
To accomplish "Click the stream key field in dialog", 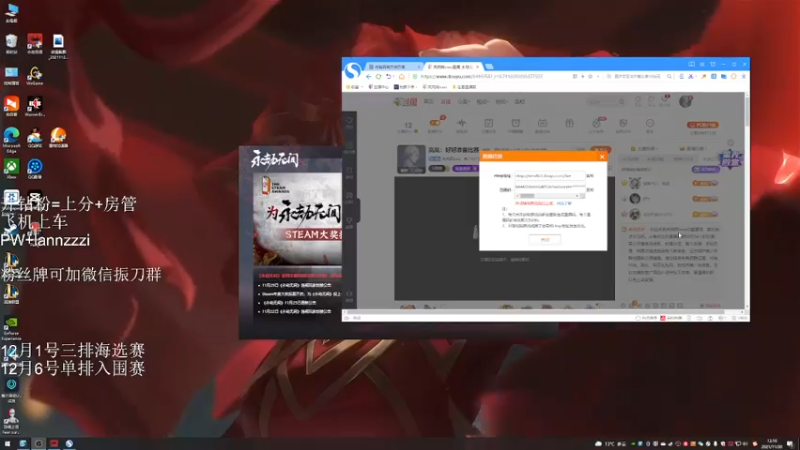I will [x=549, y=187].
